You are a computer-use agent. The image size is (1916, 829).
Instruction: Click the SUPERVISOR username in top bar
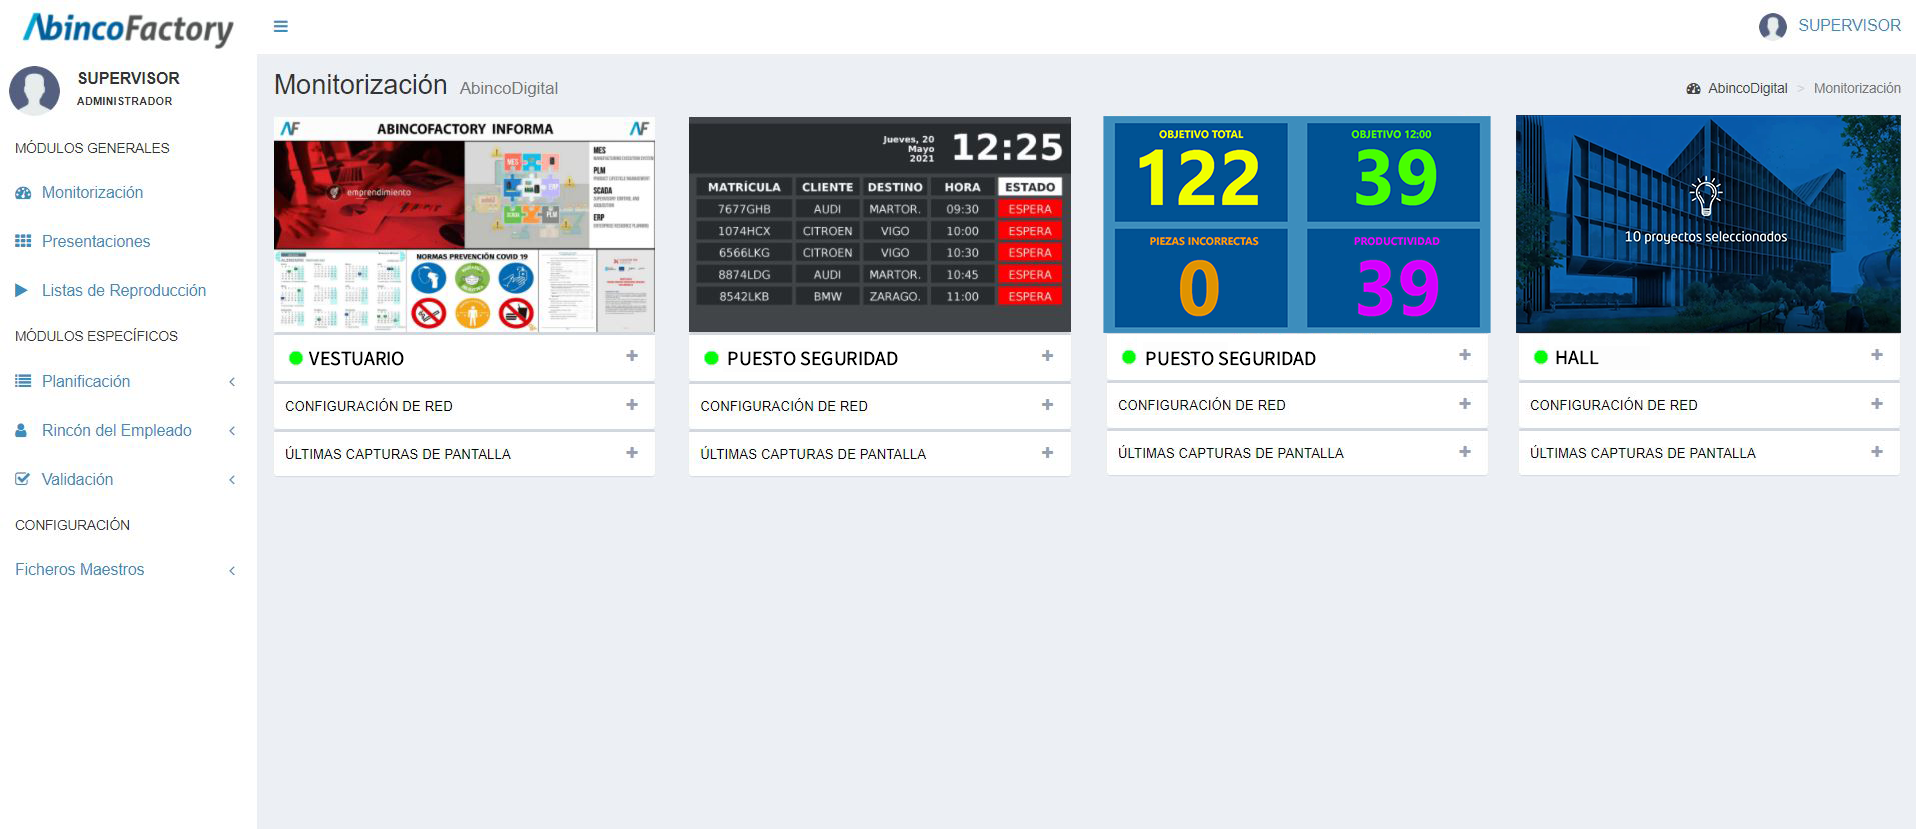pos(1849,26)
